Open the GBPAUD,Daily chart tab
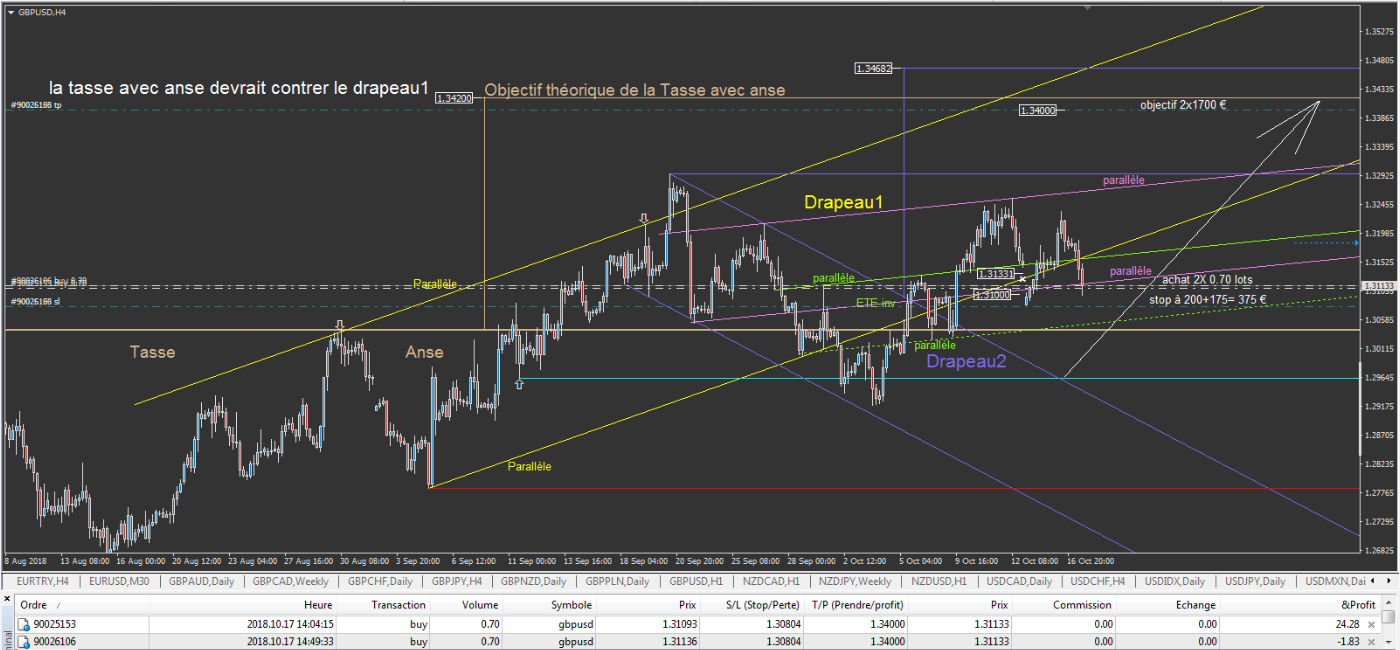Screen dimensions: 1400x650 [199, 581]
